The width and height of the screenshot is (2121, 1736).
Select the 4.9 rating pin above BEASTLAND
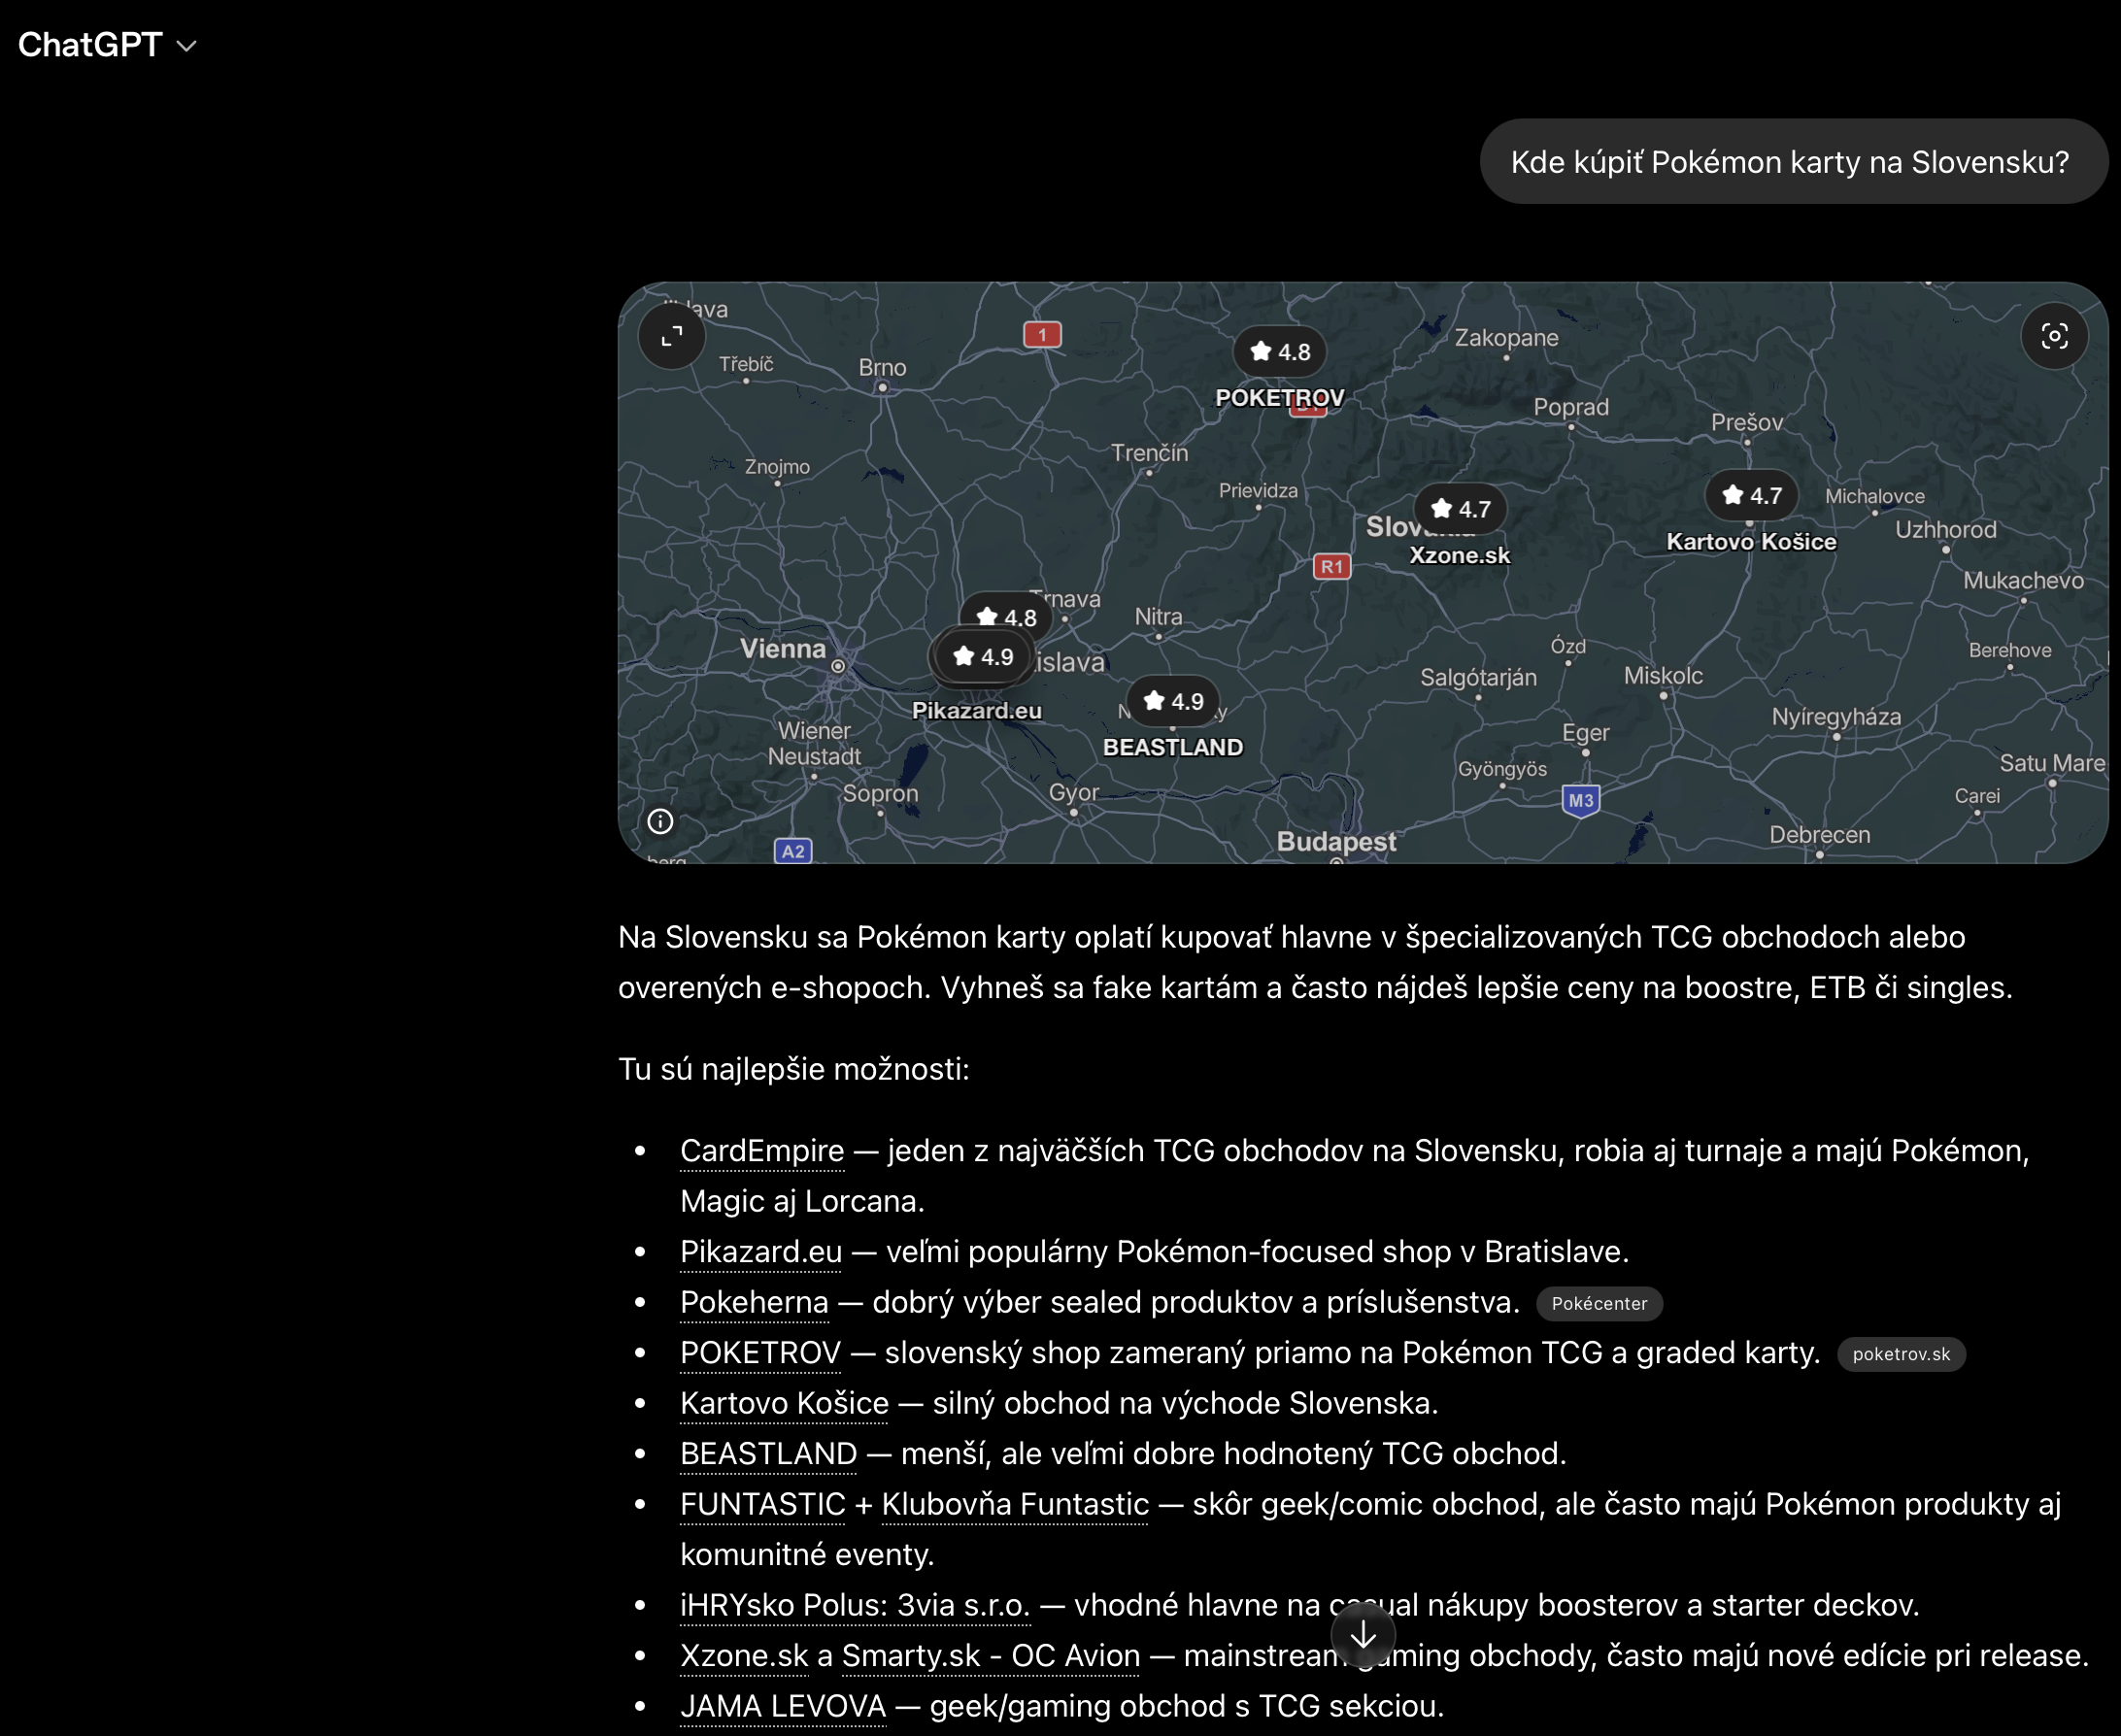pos(1173,701)
